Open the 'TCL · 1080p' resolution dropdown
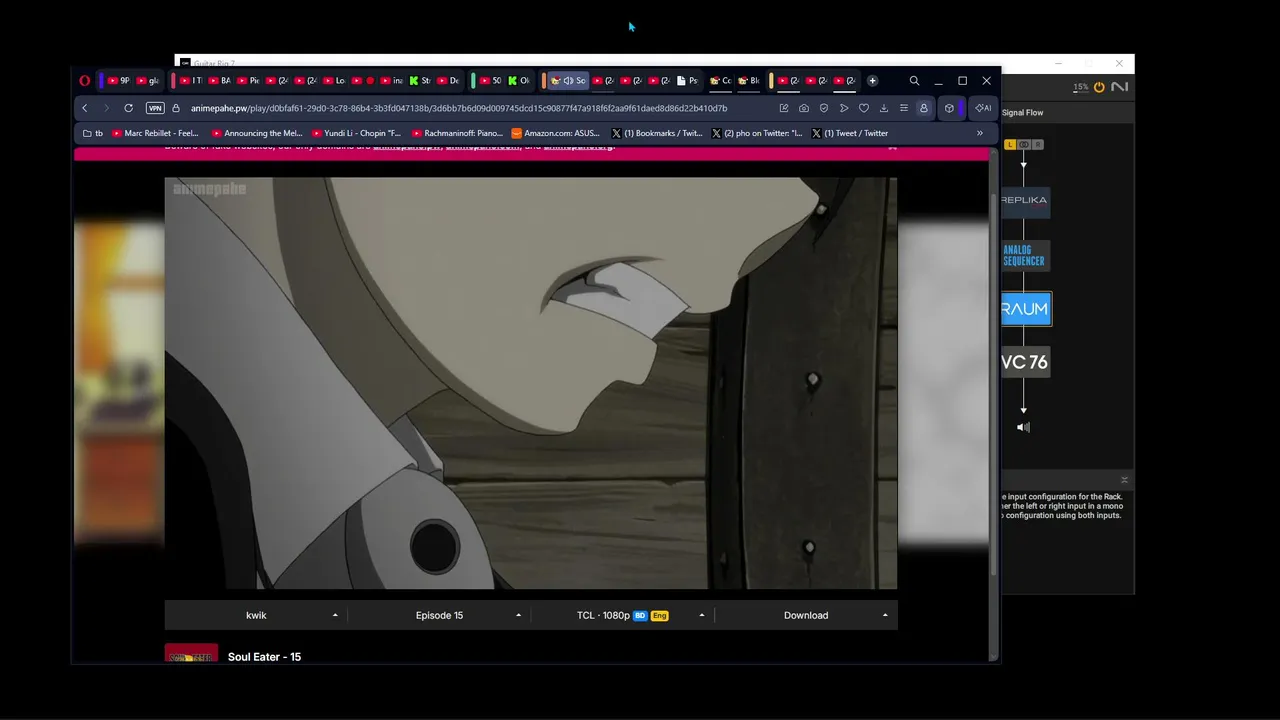Screen dimensions: 1280x720 622,616
